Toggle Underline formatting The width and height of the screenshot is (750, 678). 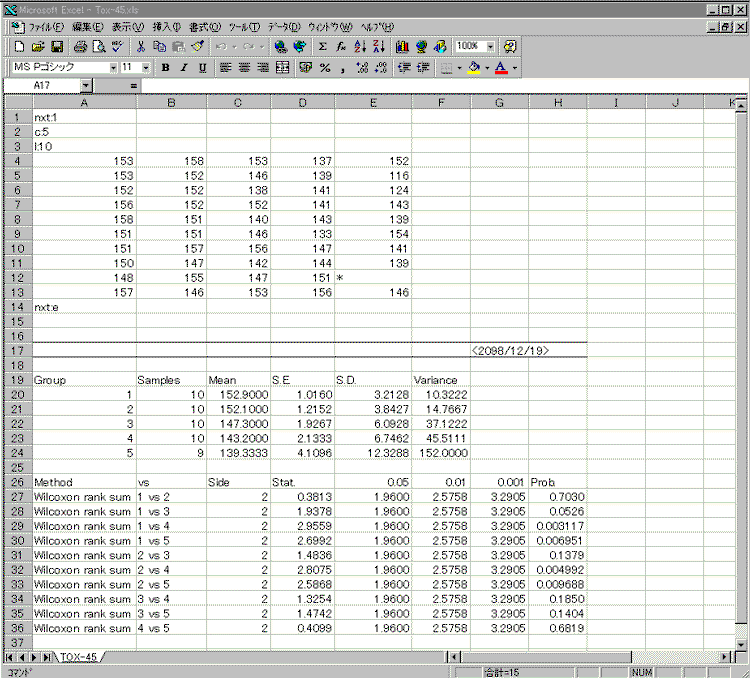click(x=202, y=68)
